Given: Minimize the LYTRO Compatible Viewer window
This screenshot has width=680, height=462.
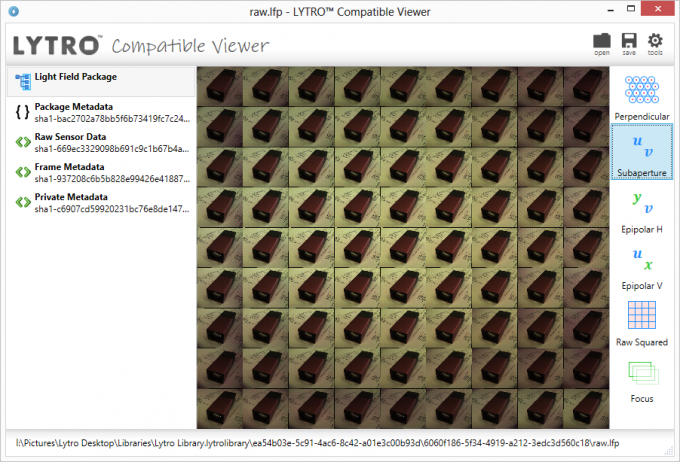Looking at the screenshot, I should coord(611,10).
